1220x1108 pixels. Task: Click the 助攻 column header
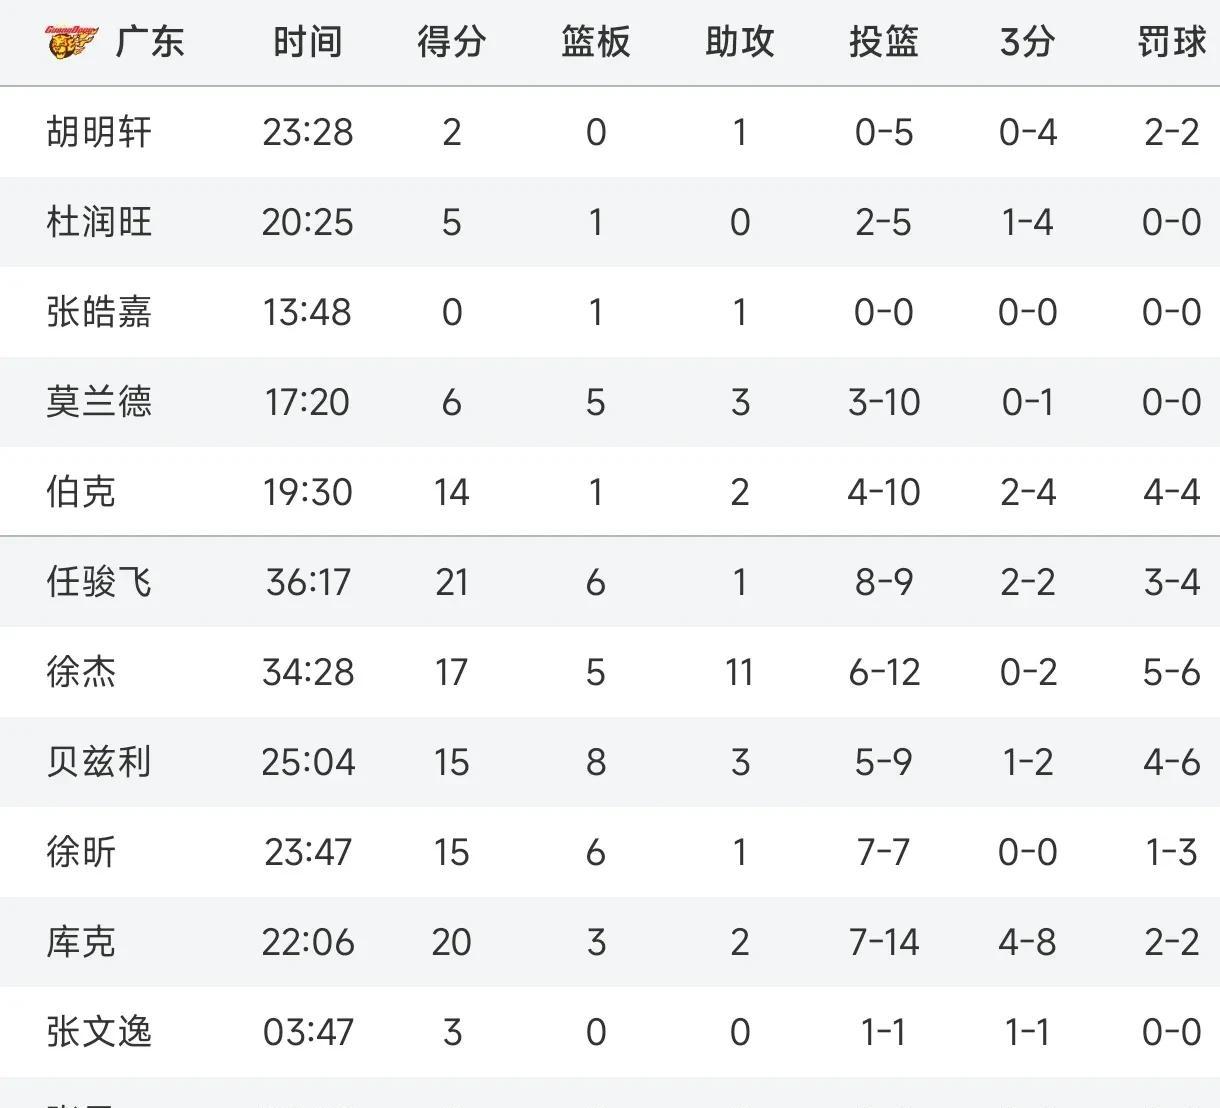click(x=740, y=42)
